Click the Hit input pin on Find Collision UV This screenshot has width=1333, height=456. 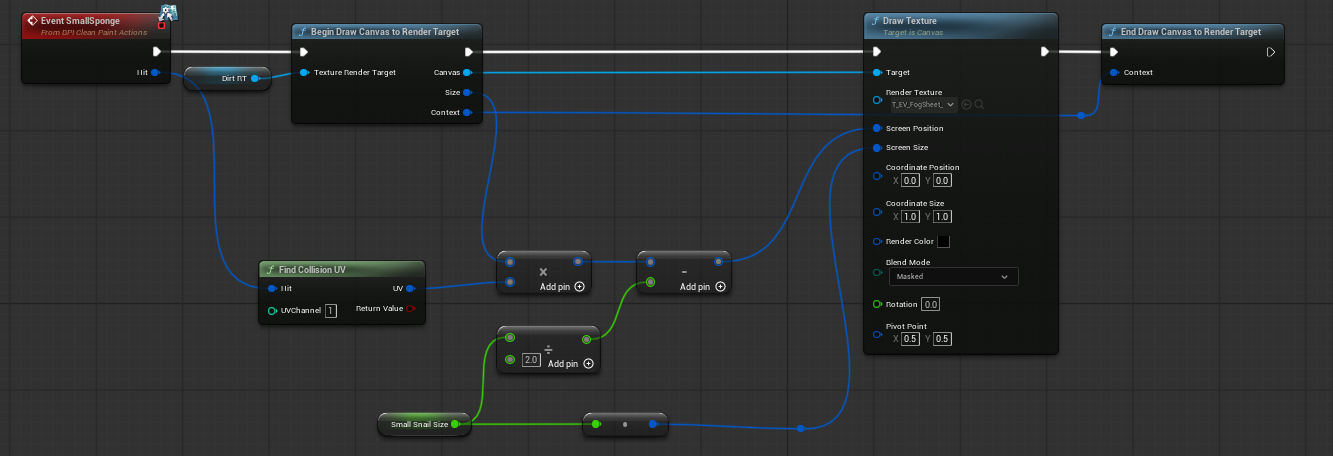272,288
